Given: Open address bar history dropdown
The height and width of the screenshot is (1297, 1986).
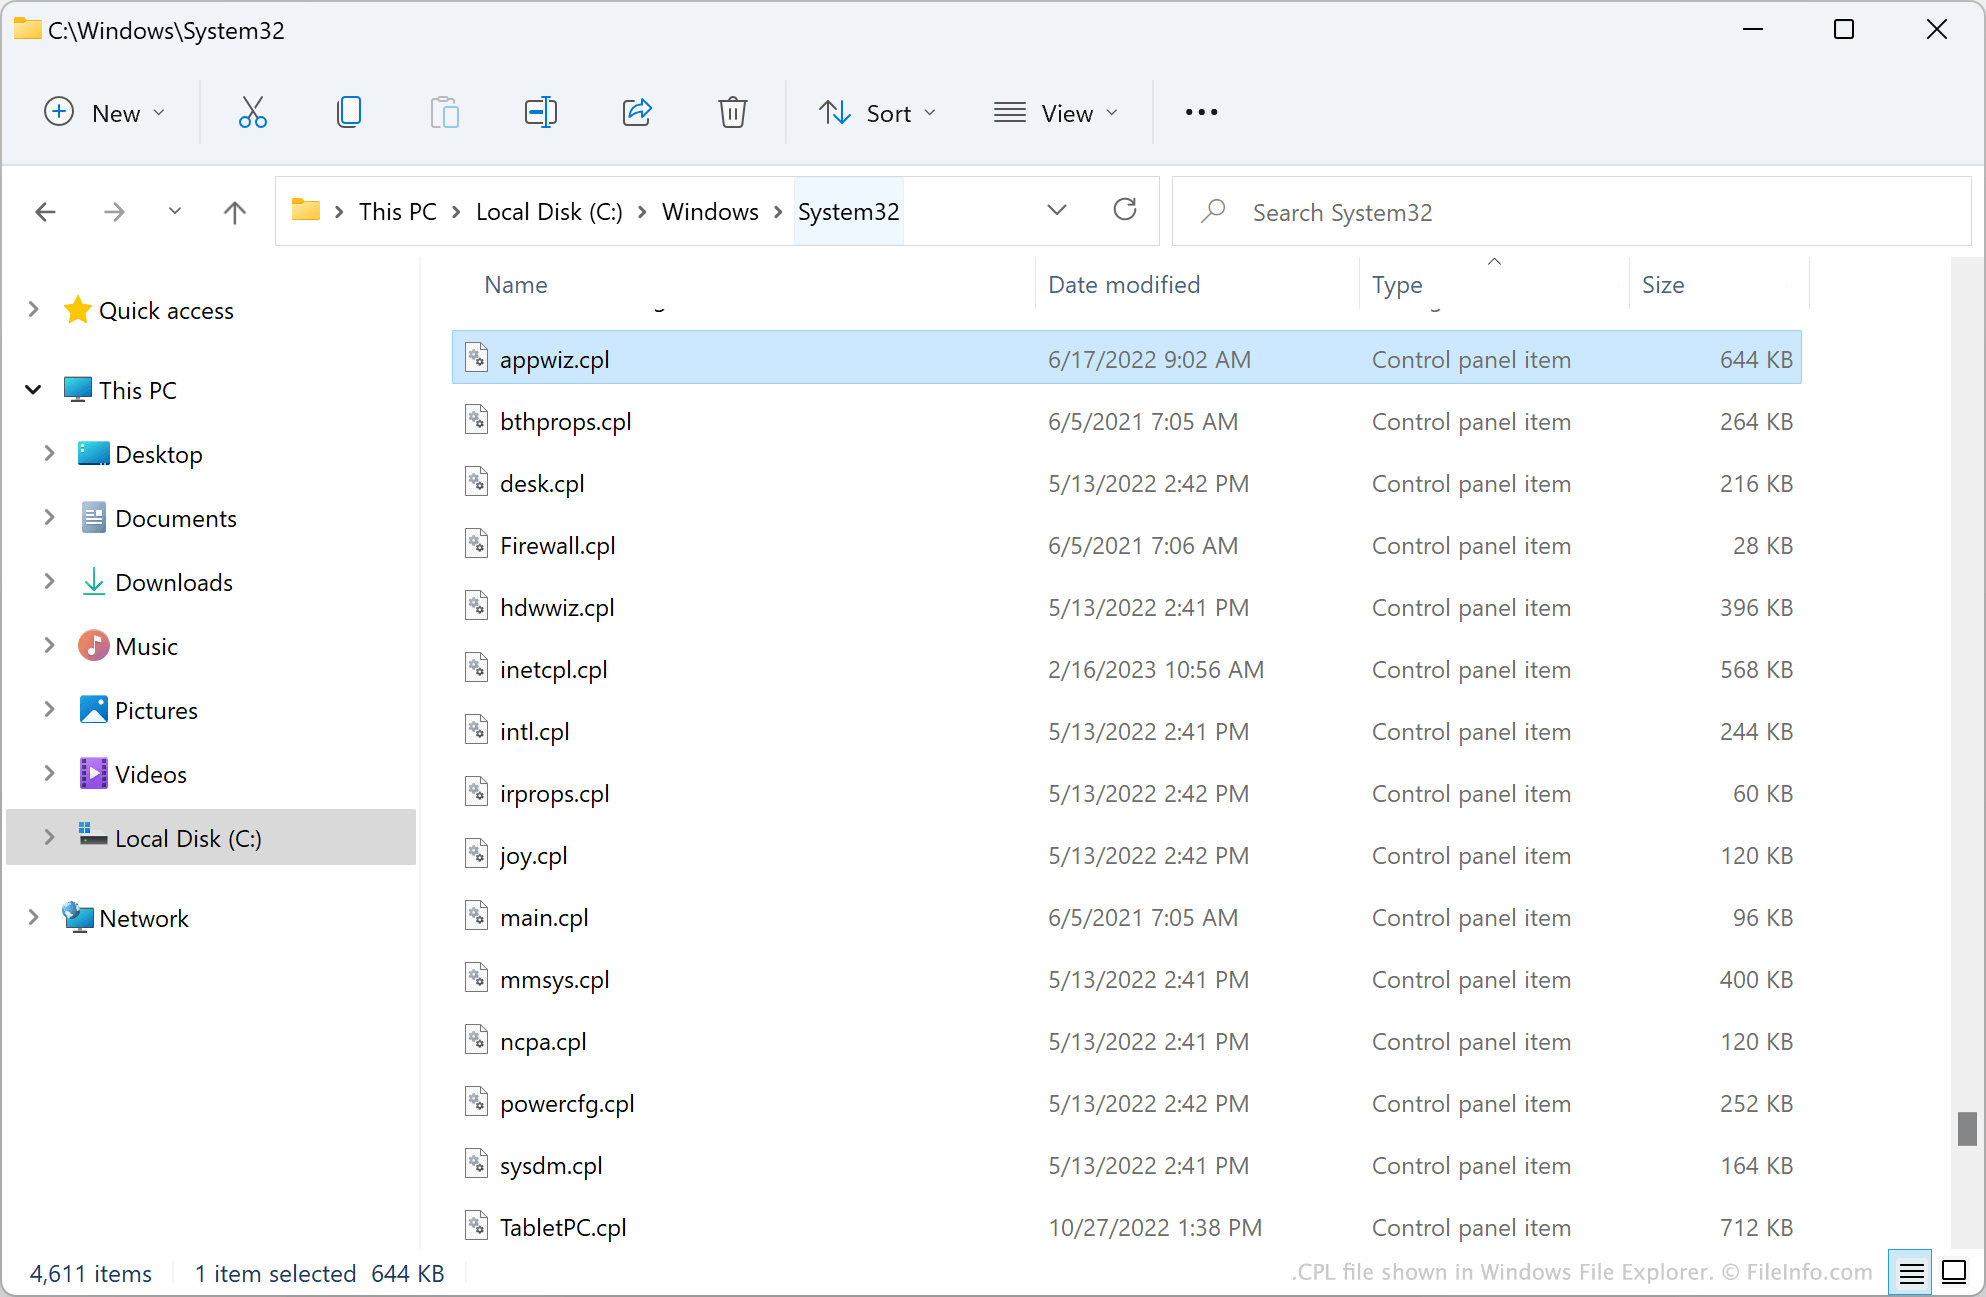Looking at the screenshot, I should point(1057,210).
